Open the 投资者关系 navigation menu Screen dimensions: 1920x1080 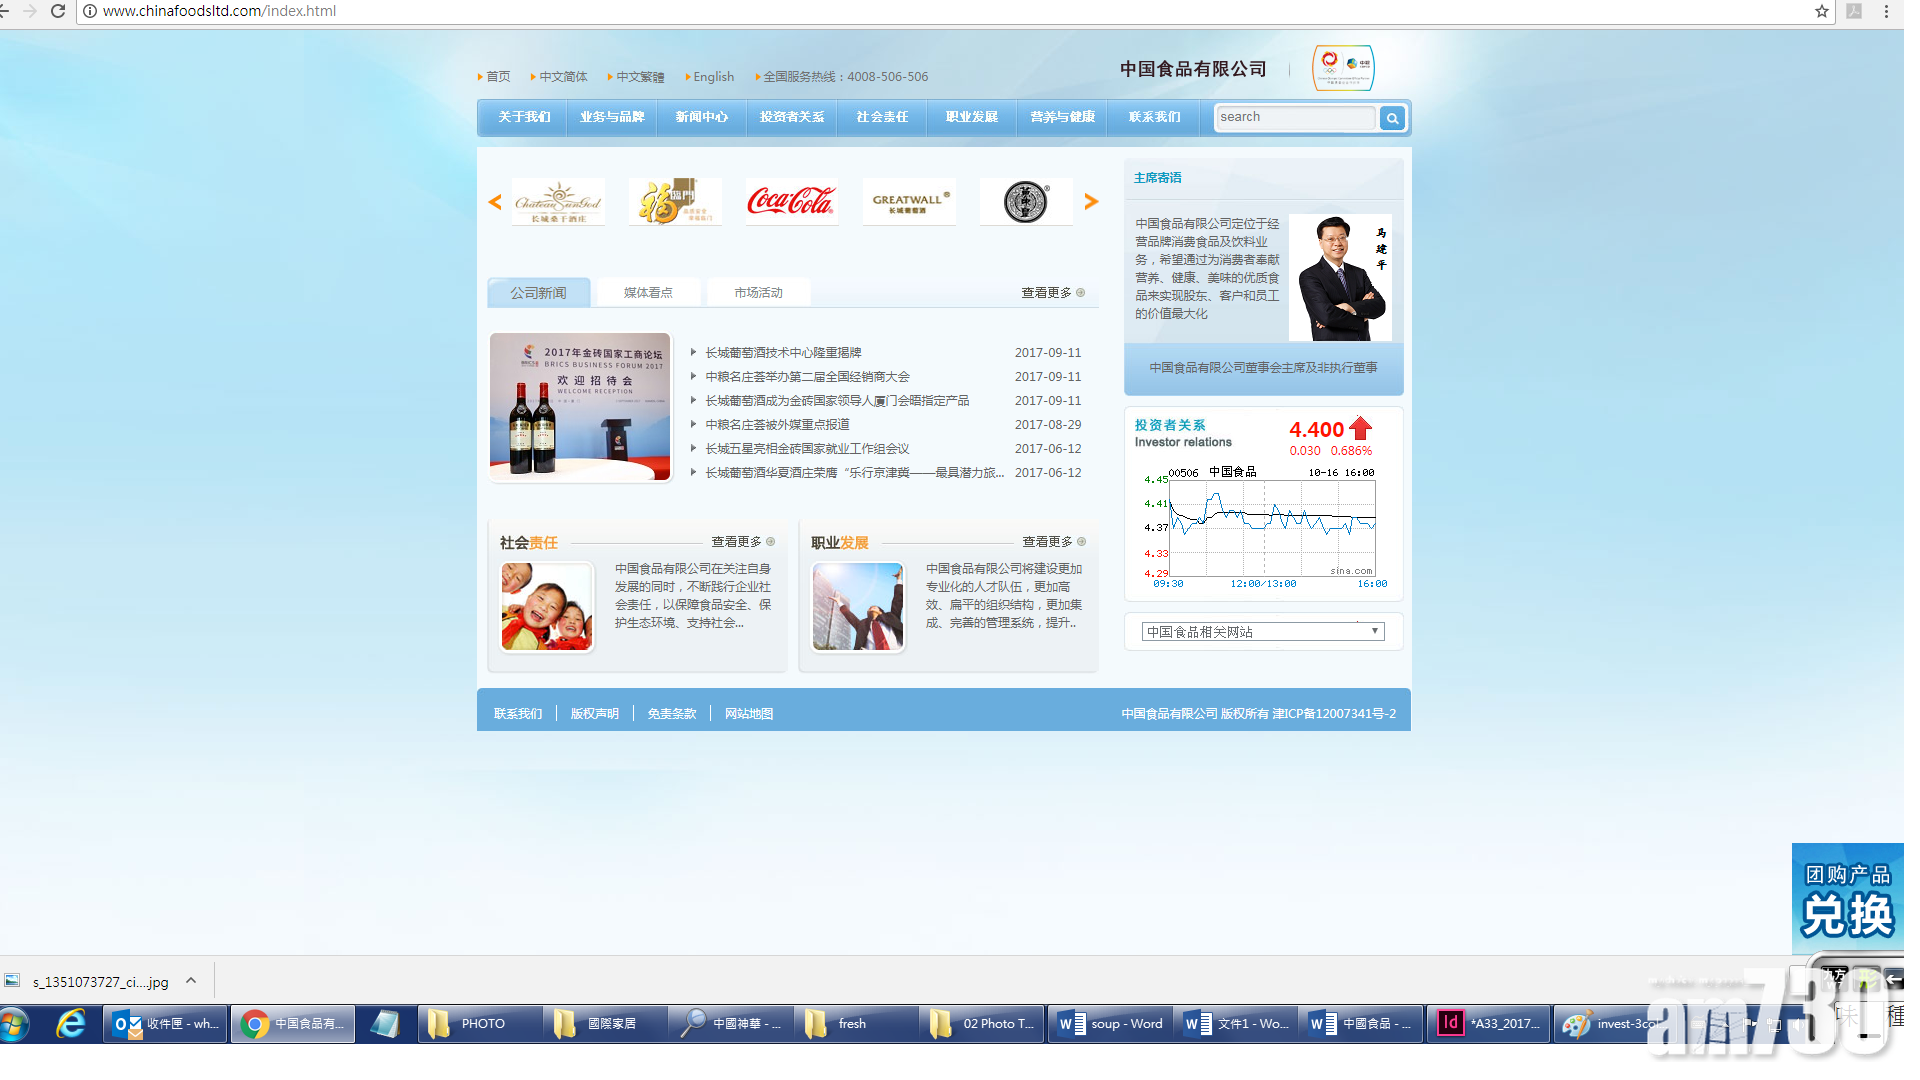[792, 117]
